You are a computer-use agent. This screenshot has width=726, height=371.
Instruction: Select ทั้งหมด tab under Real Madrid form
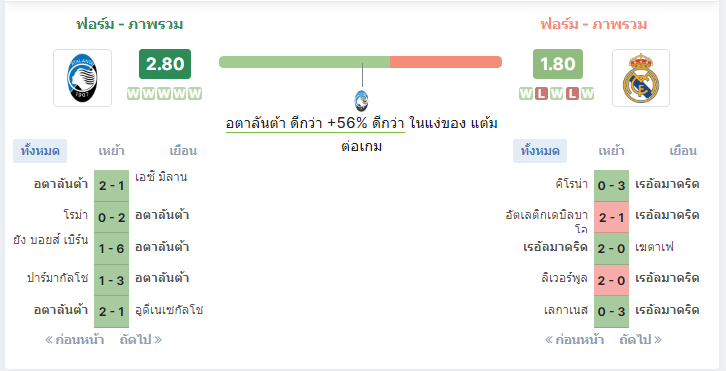[x=540, y=151]
